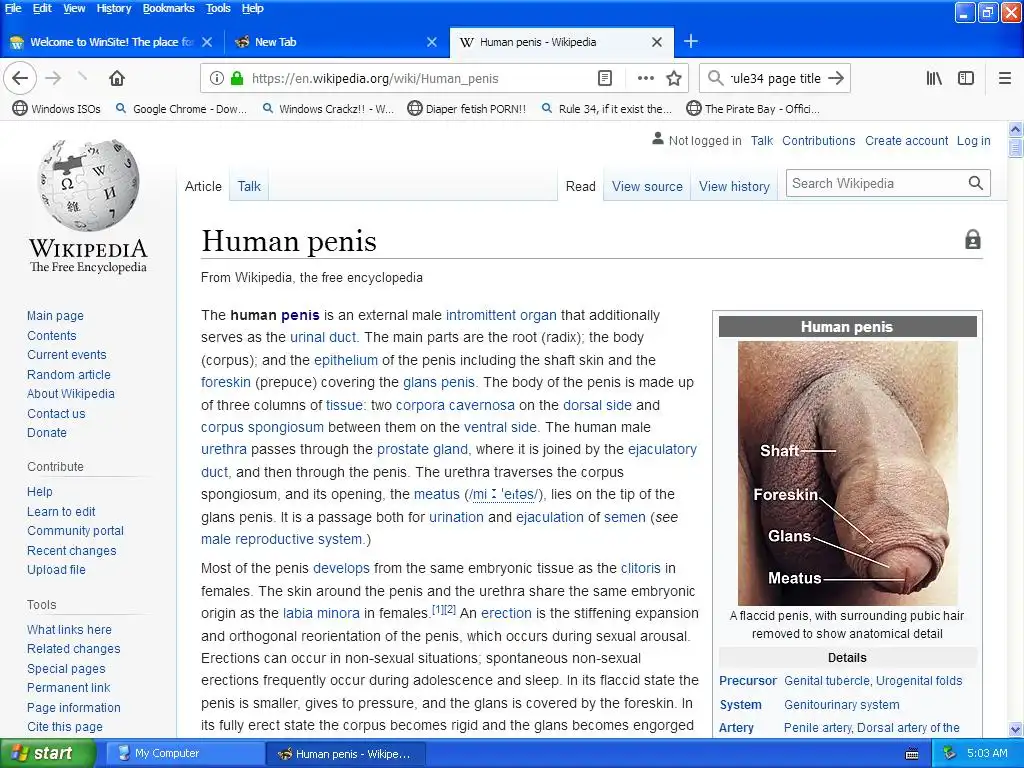Image resolution: width=1024 pixels, height=768 pixels.
Task: Open page actions three-dot menu
Action: click(645, 78)
